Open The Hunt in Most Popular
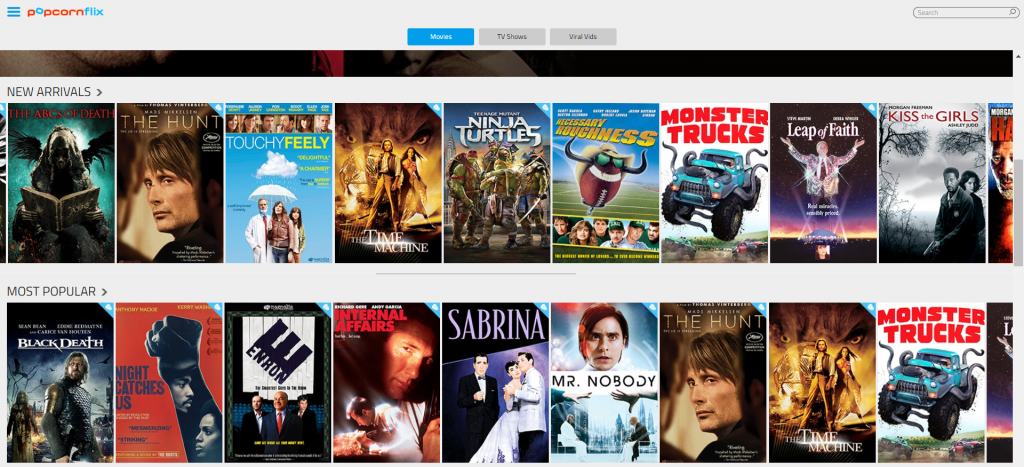The height and width of the screenshot is (467, 1024). pyautogui.click(x=713, y=383)
